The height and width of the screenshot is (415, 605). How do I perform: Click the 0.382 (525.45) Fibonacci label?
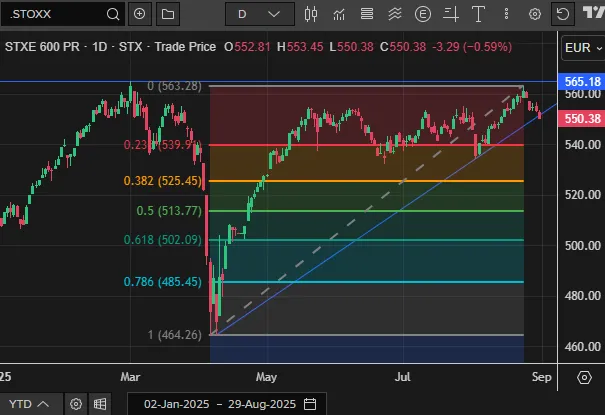coord(162,181)
